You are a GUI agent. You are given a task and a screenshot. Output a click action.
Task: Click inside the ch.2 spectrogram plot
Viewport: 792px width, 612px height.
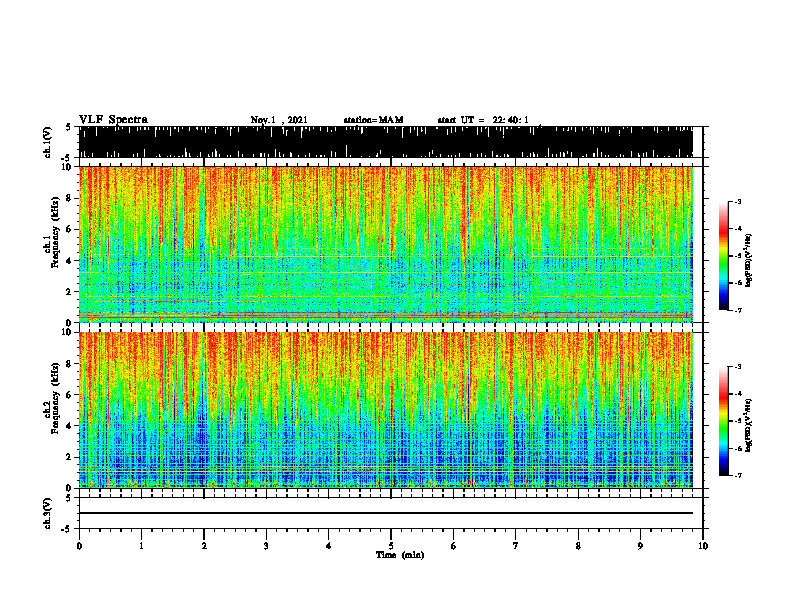tap(385, 410)
